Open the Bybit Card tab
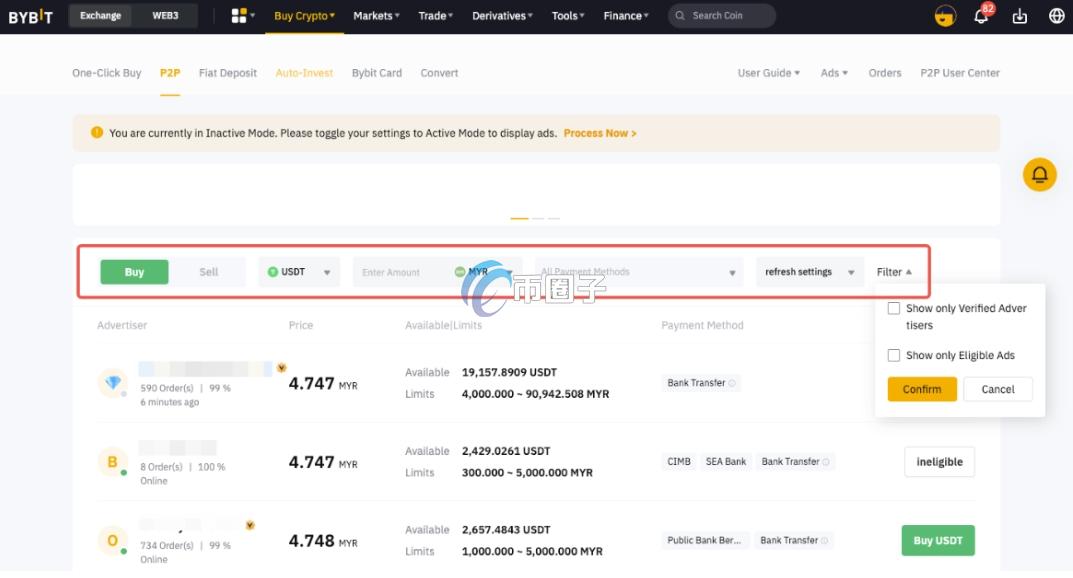Viewport: 1073px width, 578px height. [x=377, y=73]
